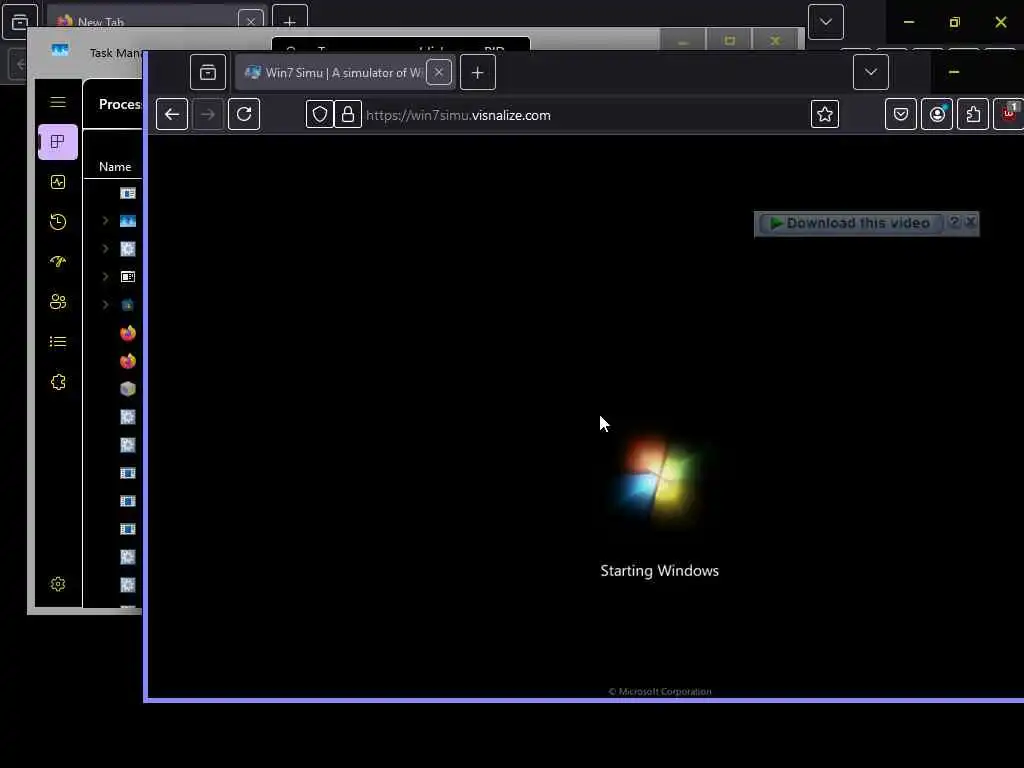Close the Download this video overlay
Image resolution: width=1024 pixels, height=768 pixels.
tap(970, 222)
